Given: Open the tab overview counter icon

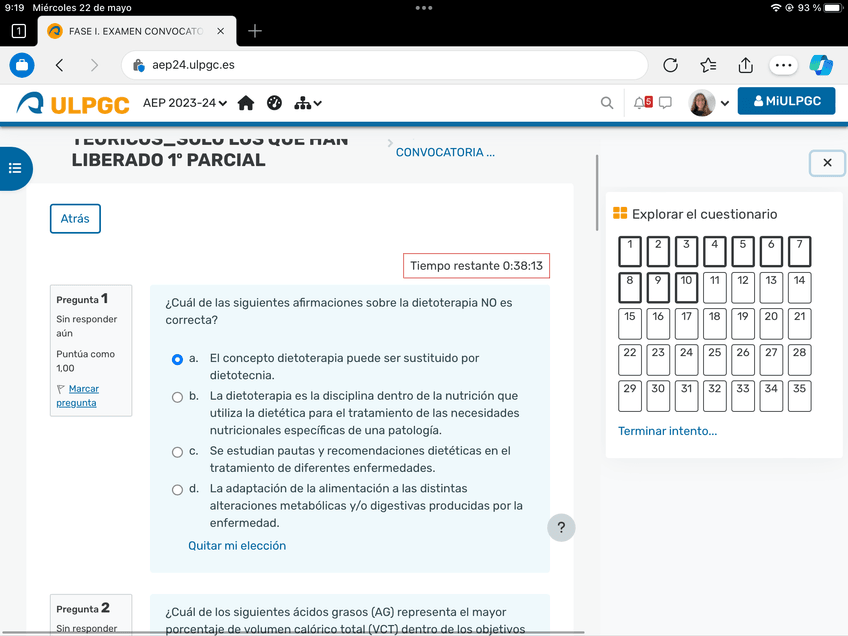Looking at the screenshot, I should (18, 31).
